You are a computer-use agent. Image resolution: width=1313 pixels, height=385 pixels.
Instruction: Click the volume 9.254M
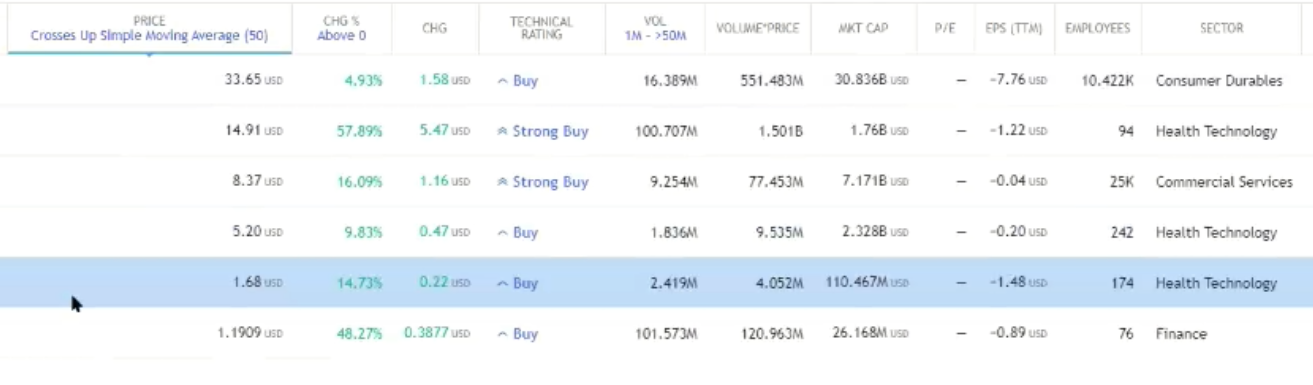[673, 182]
